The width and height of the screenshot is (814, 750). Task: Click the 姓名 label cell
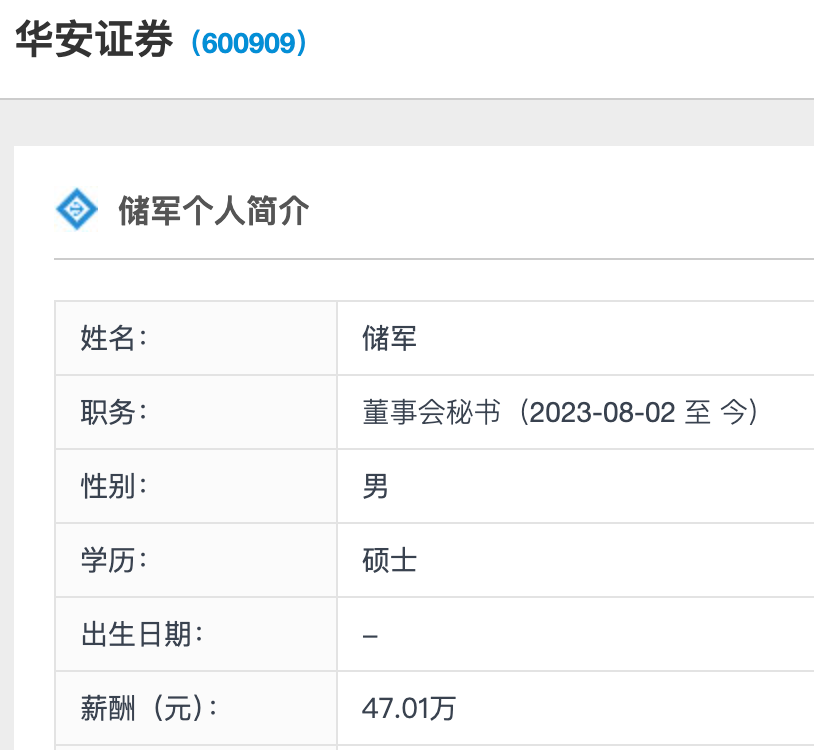(196, 338)
